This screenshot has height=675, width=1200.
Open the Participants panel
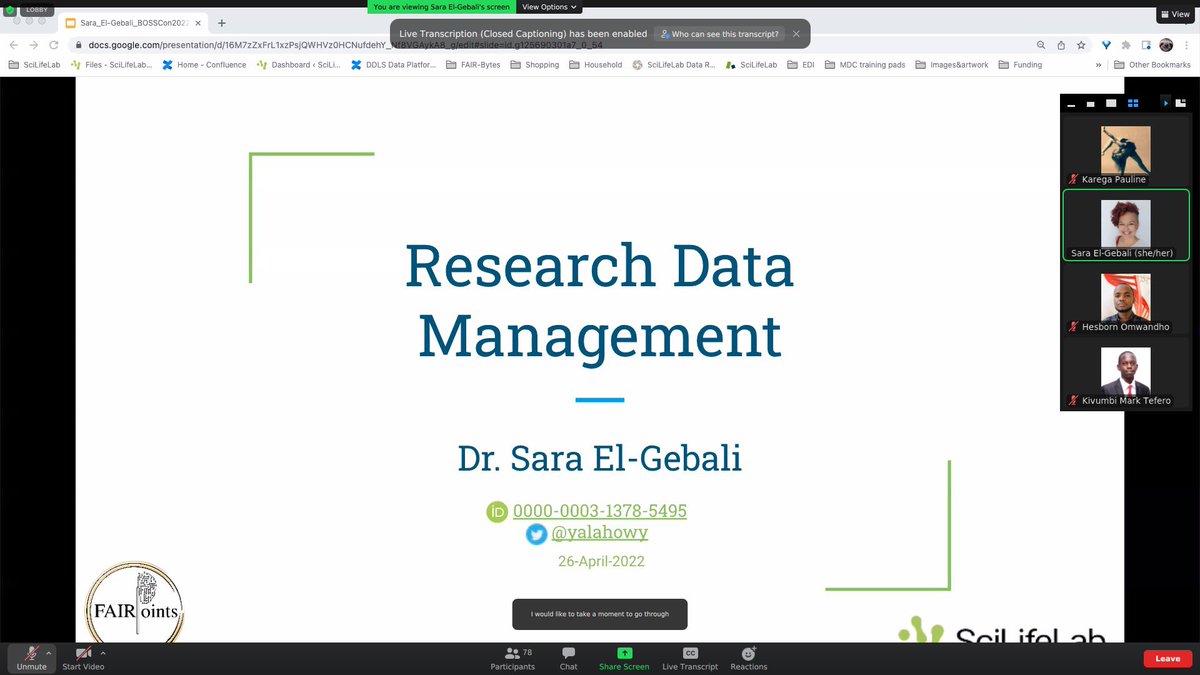(x=513, y=658)
